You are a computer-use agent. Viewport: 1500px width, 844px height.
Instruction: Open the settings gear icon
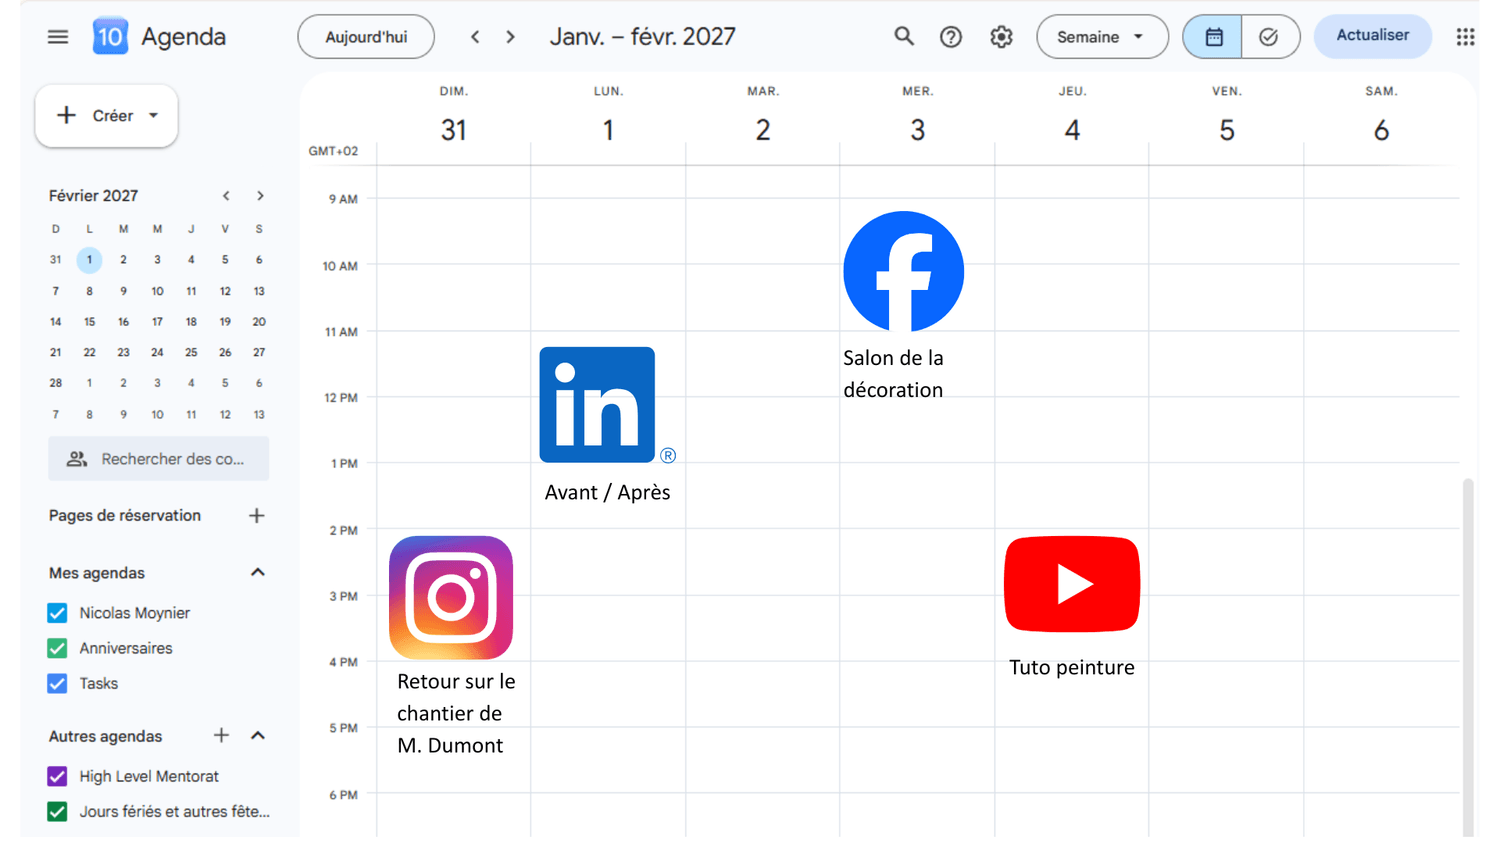(1001, 37)
